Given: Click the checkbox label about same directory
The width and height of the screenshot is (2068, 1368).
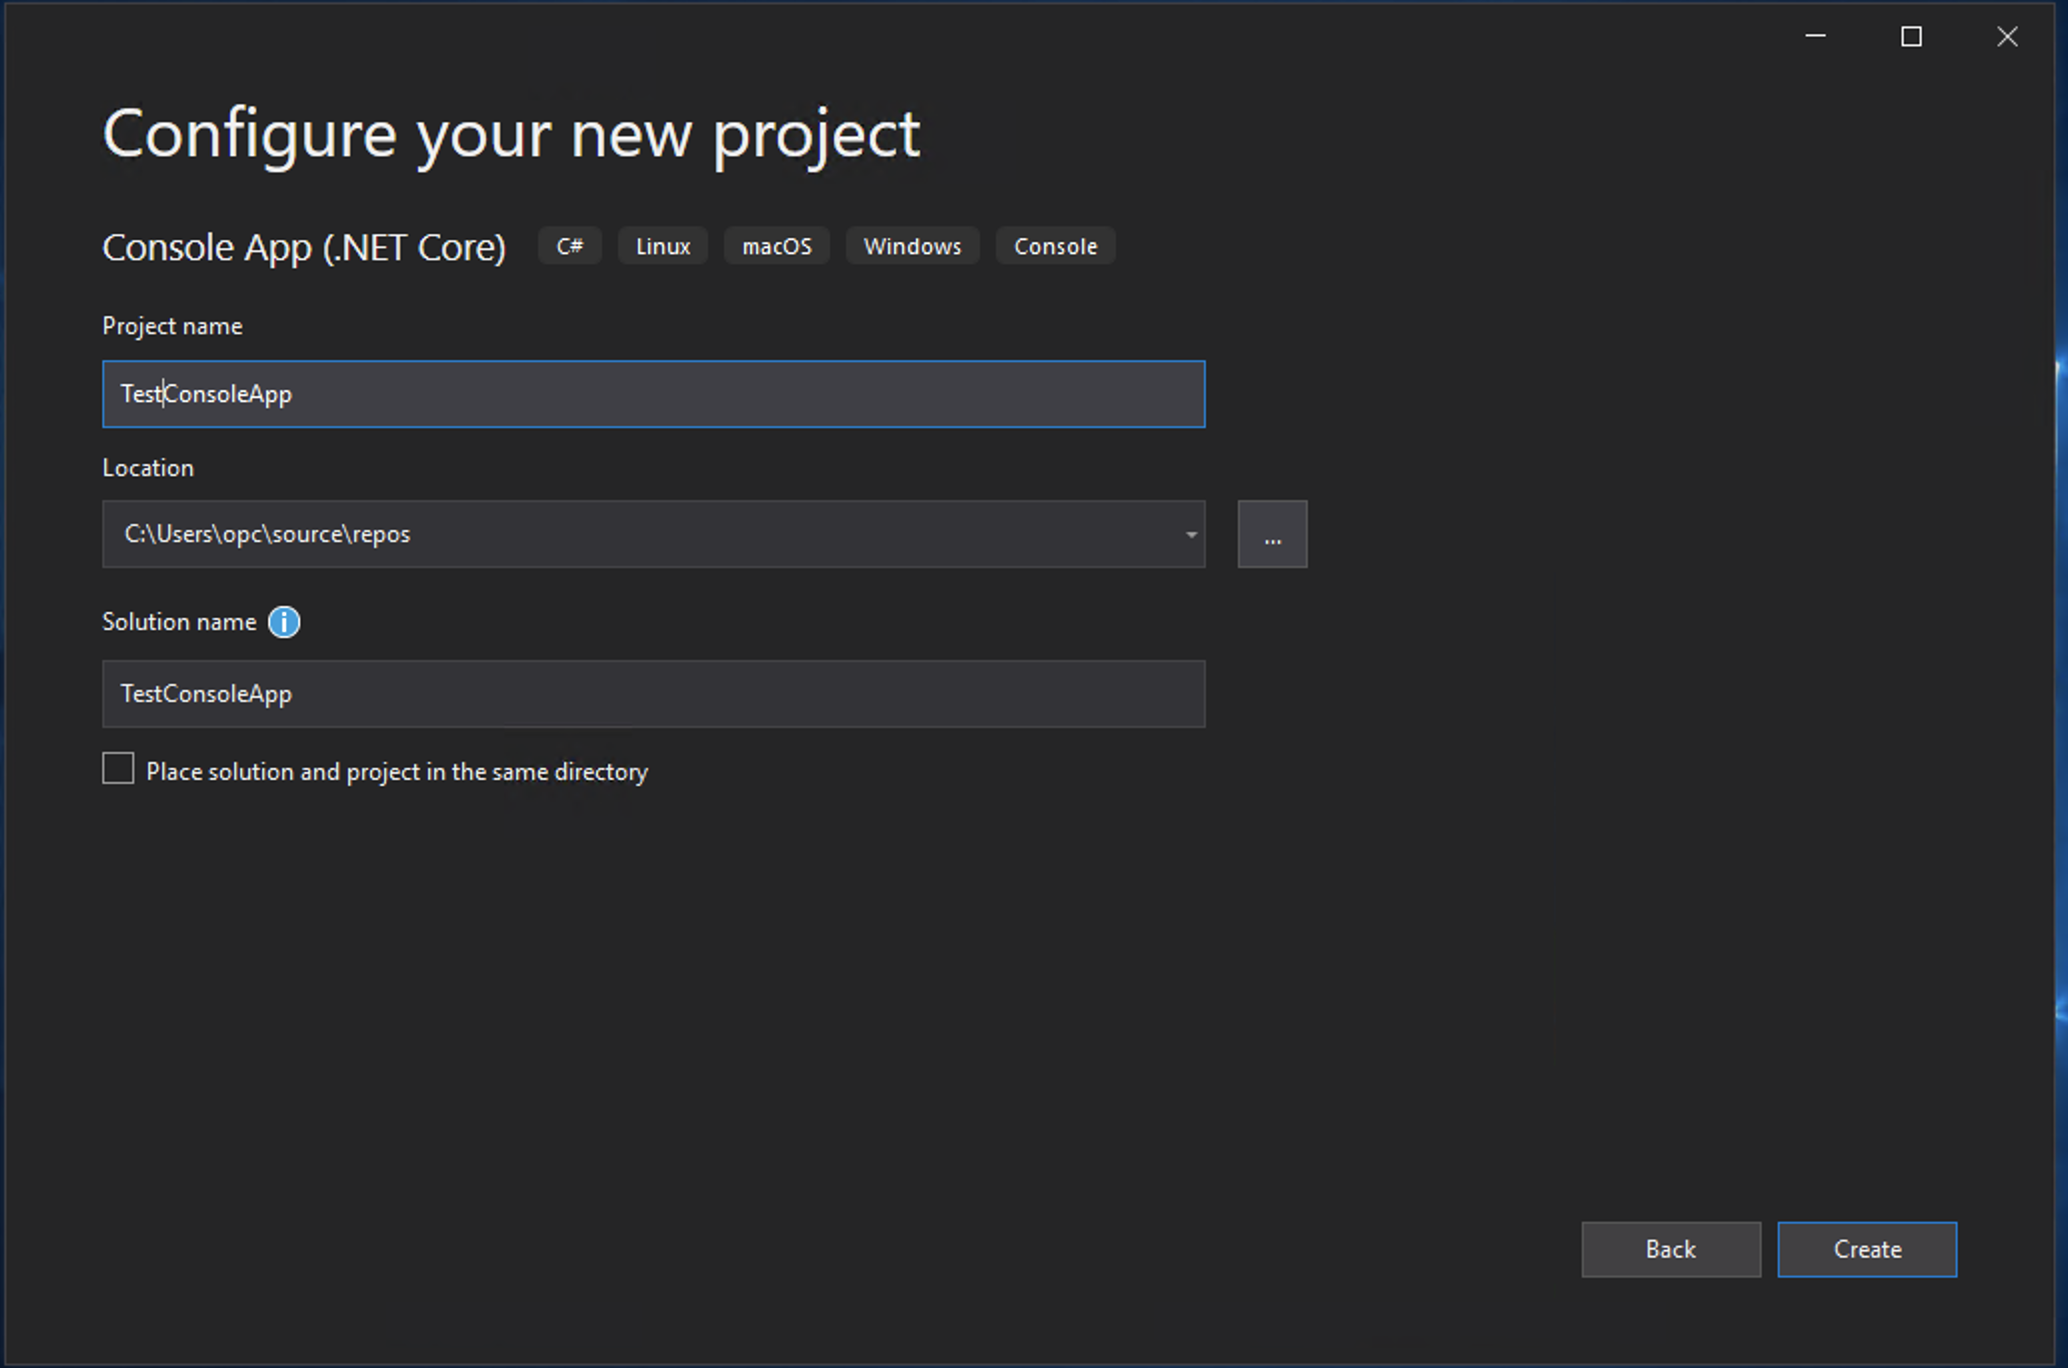Looking at the screenshot, I should click(397, 772).
